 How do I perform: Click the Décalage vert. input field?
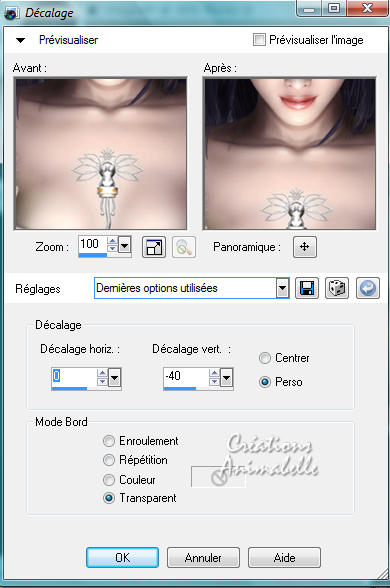(186, 376)
